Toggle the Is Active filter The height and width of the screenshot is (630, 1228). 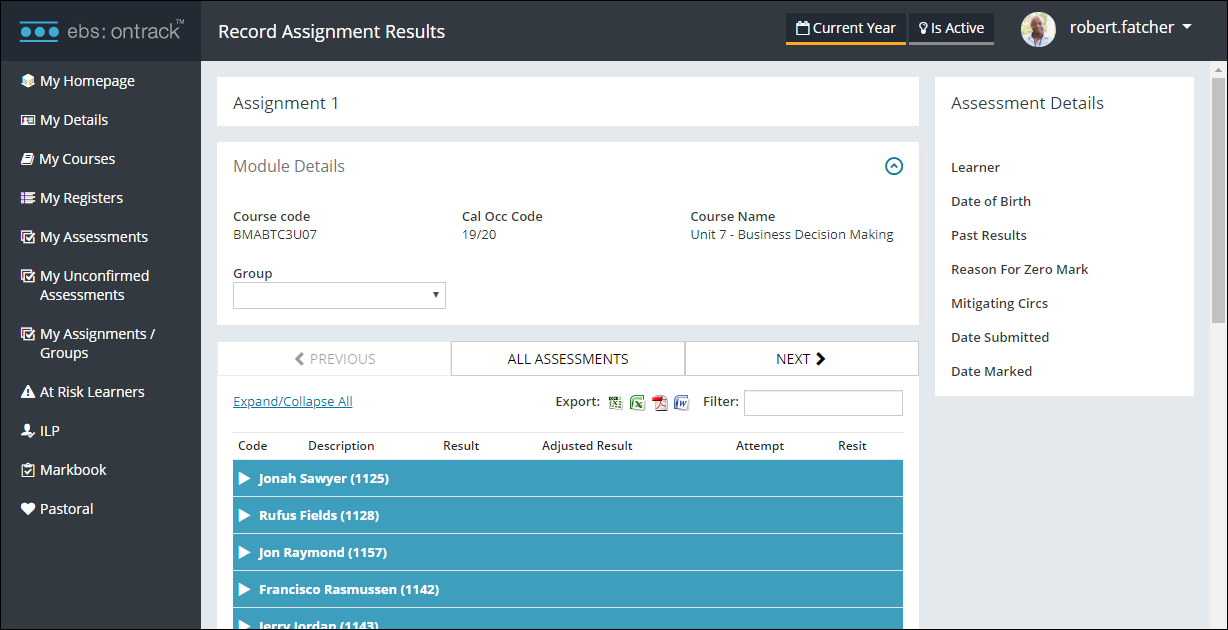tap(950, 28)
